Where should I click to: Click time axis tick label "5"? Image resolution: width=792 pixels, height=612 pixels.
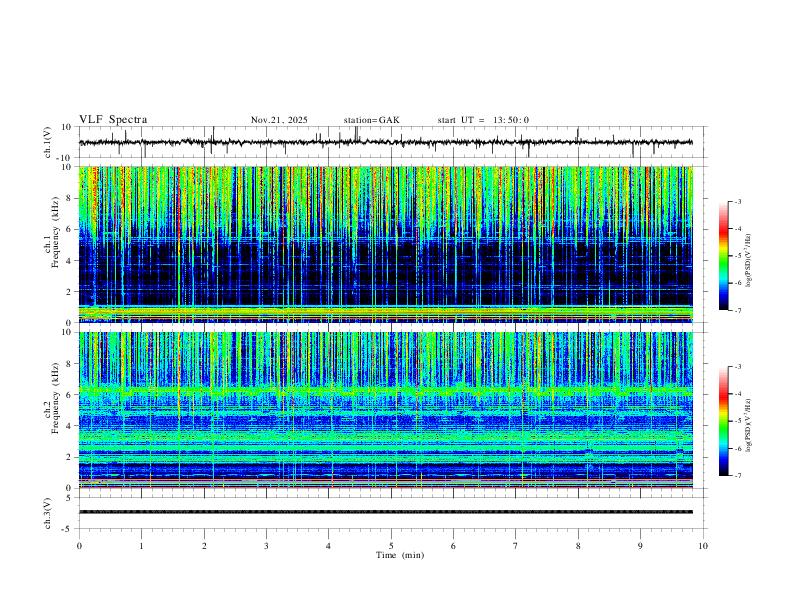coord(391,546)
